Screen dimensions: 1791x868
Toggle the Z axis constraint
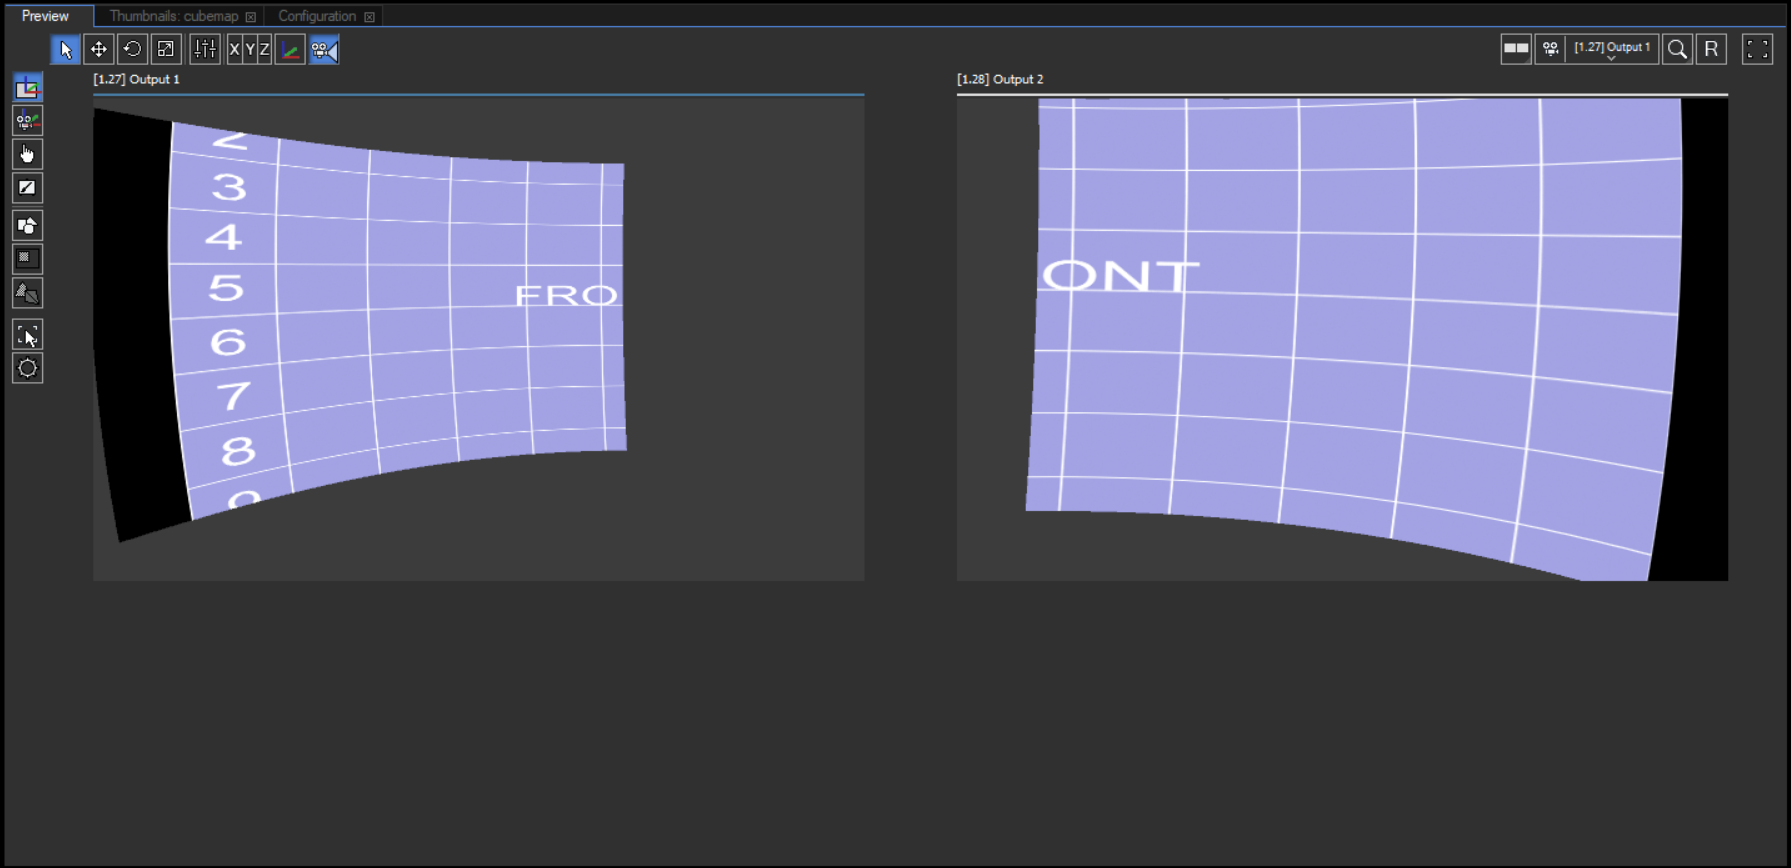[264, 49]
